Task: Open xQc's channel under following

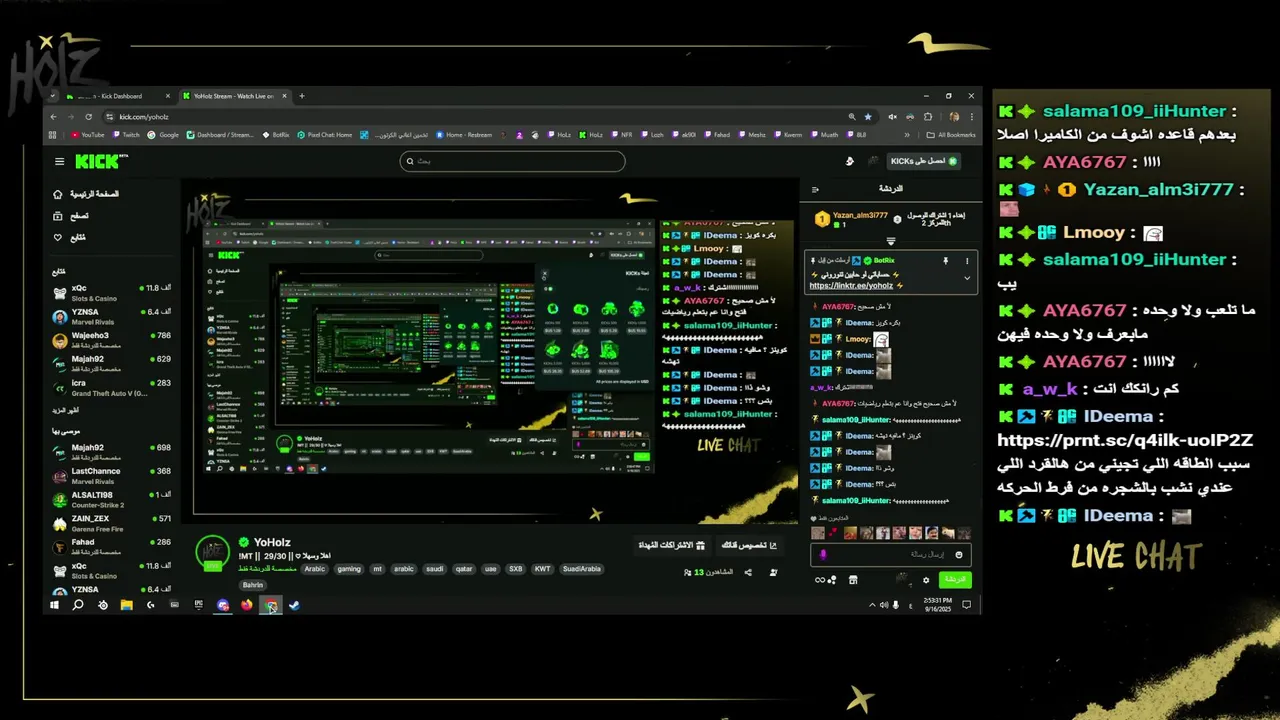Action: [112, 292]
